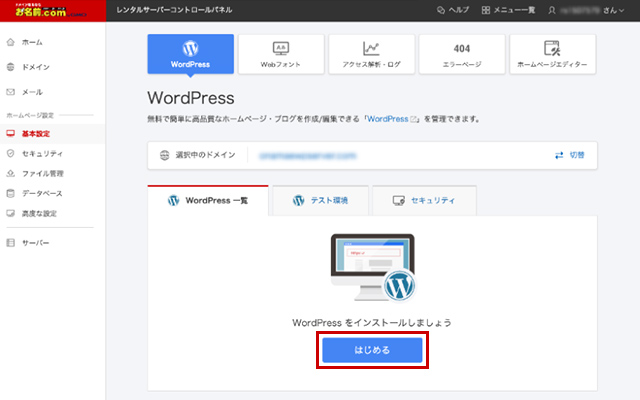
Task: Select the ホームページエディター tile
Action: click(x=553, y=54)
